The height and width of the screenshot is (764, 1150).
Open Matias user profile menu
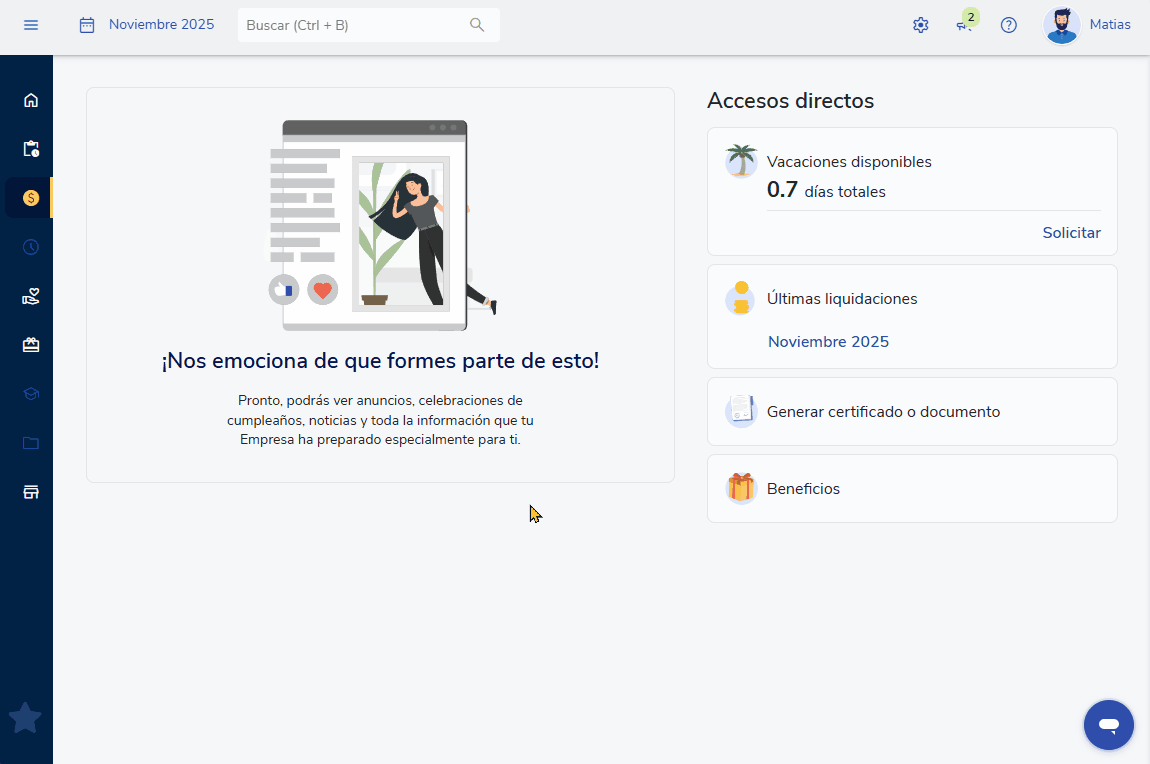tap(1087, 25)
